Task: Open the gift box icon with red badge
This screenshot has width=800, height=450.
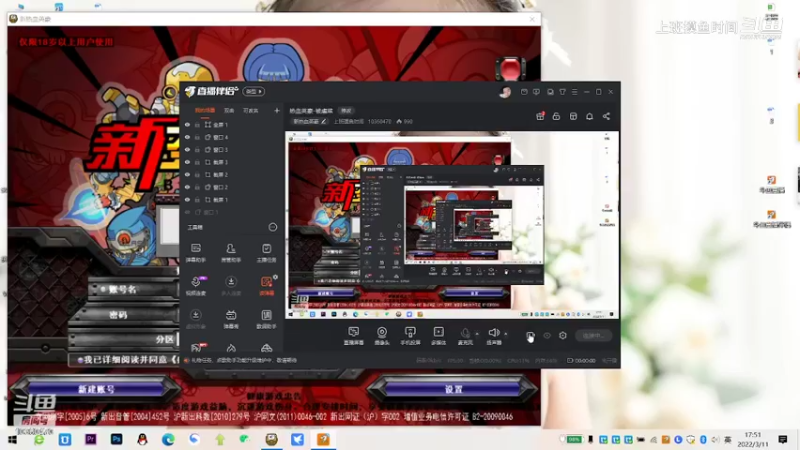Action: (x=540, y=116)
